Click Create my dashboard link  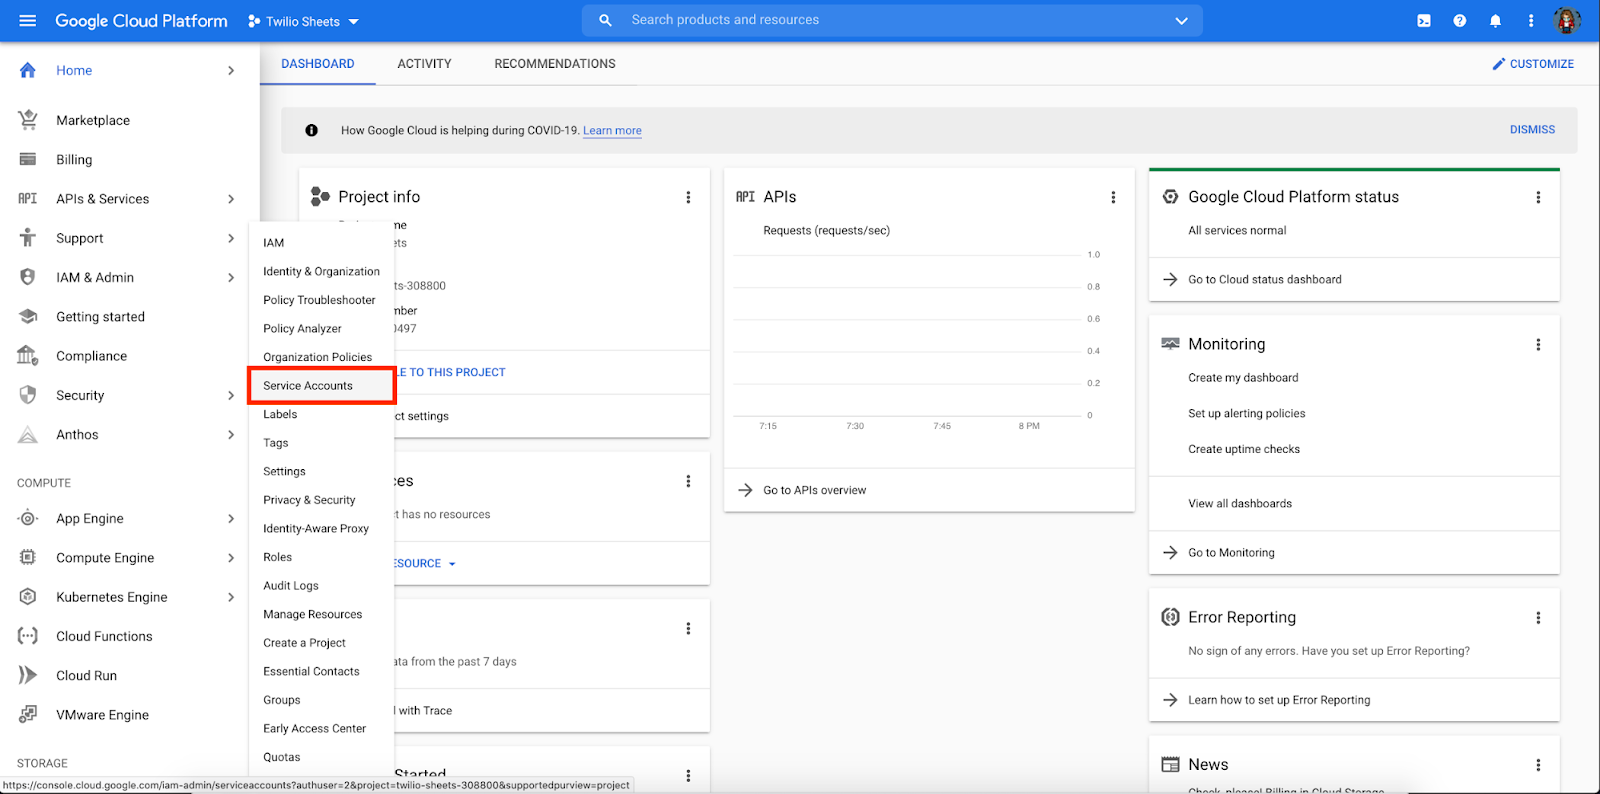click(x=1243, y=378)
